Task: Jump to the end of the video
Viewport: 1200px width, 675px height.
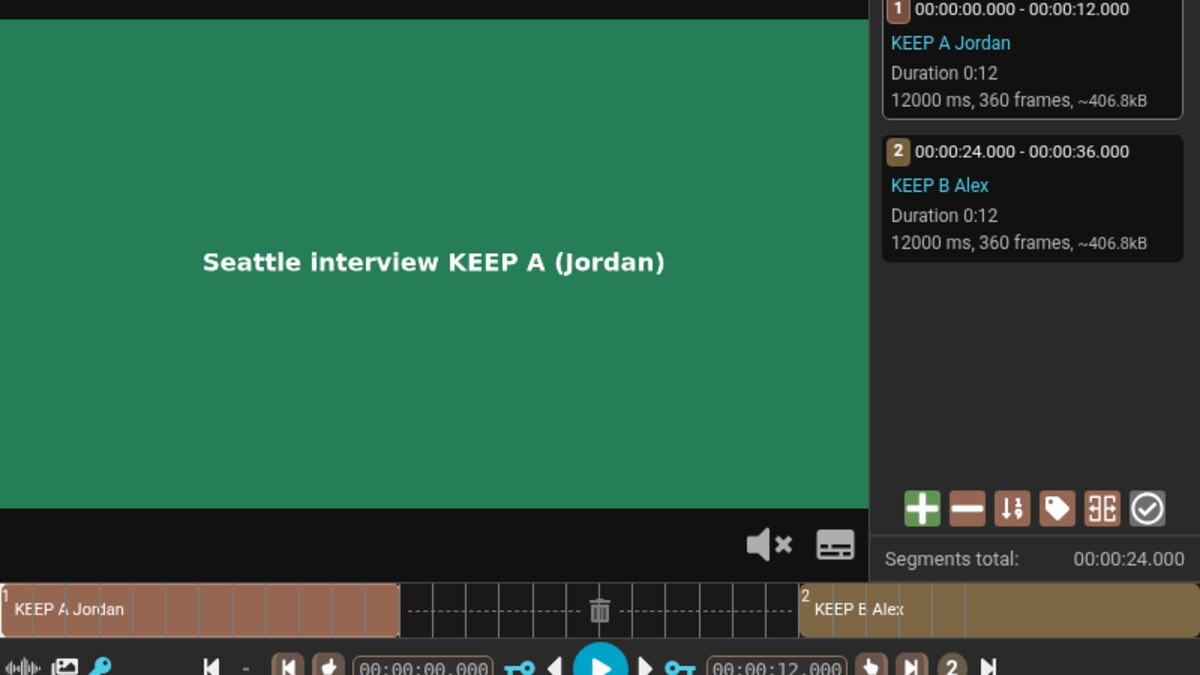Action: point(988,667)
